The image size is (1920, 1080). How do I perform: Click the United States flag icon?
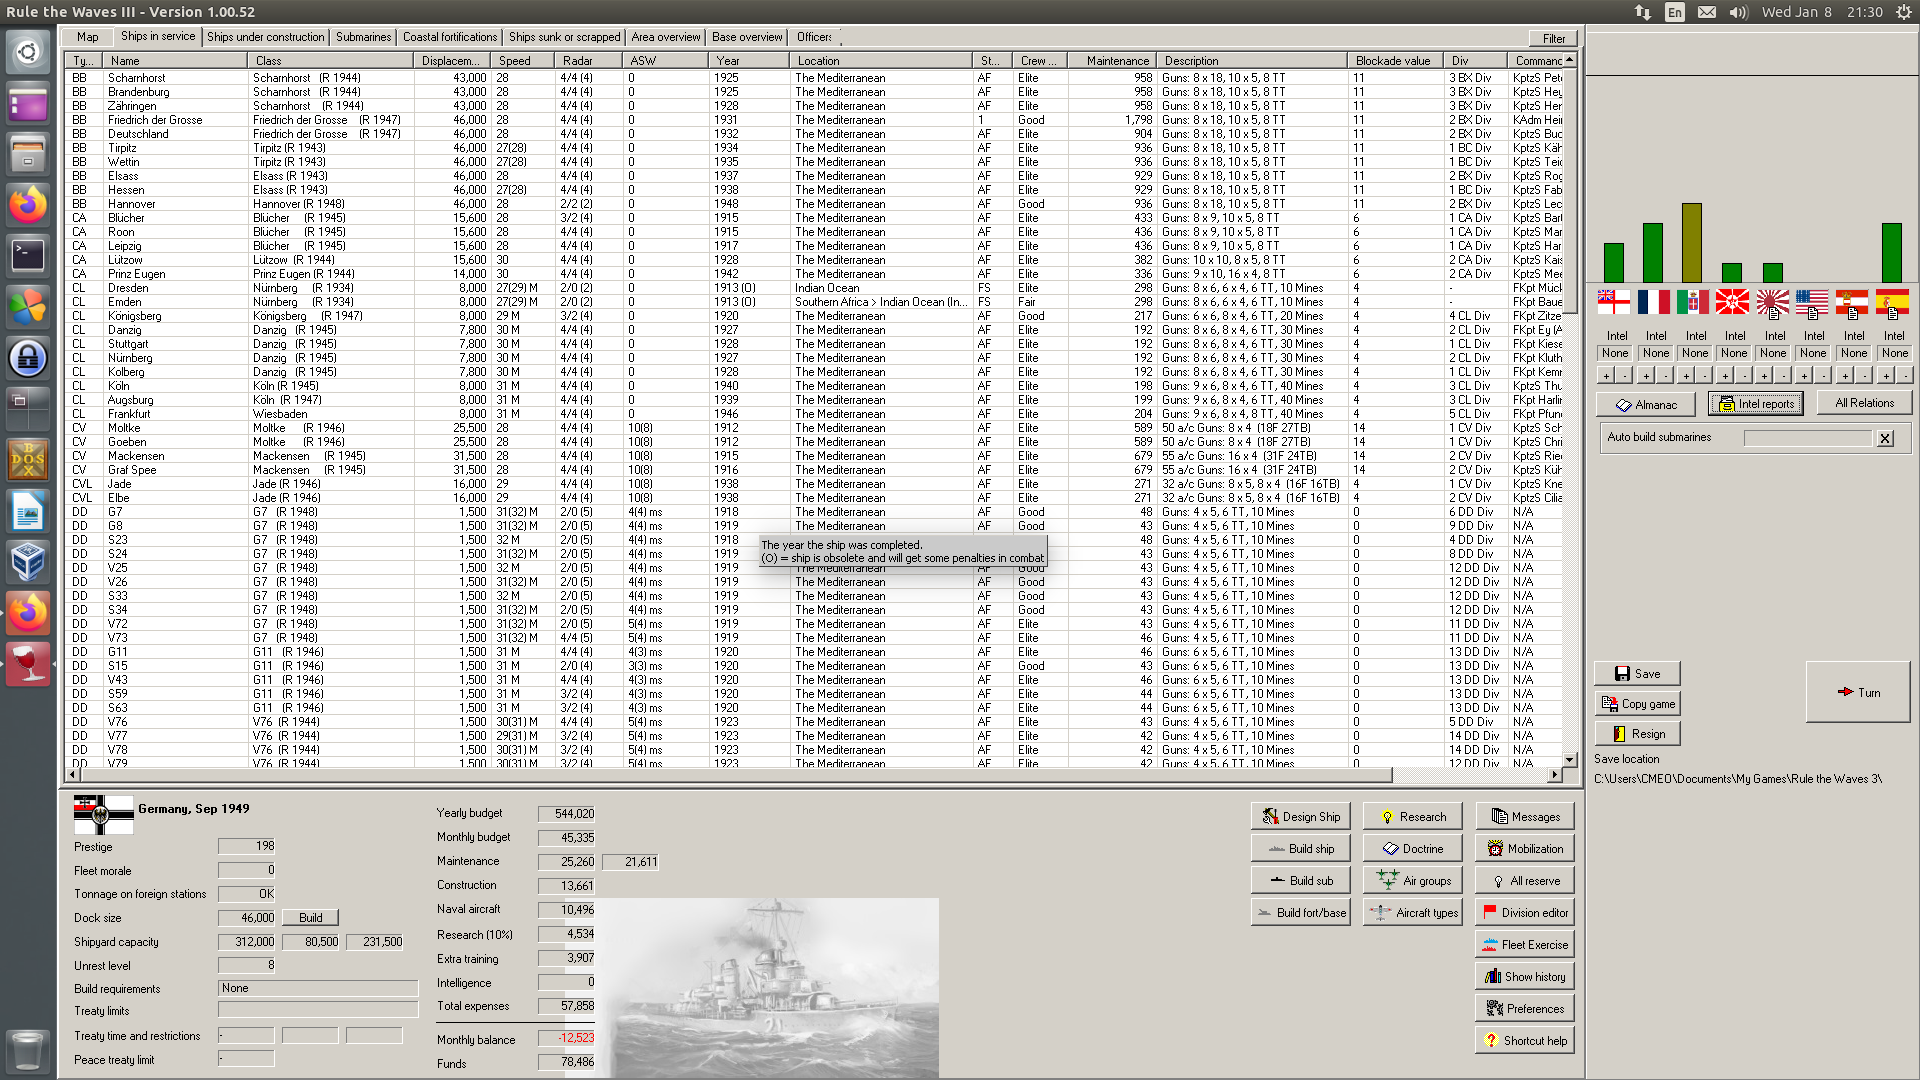(1812, 301)
